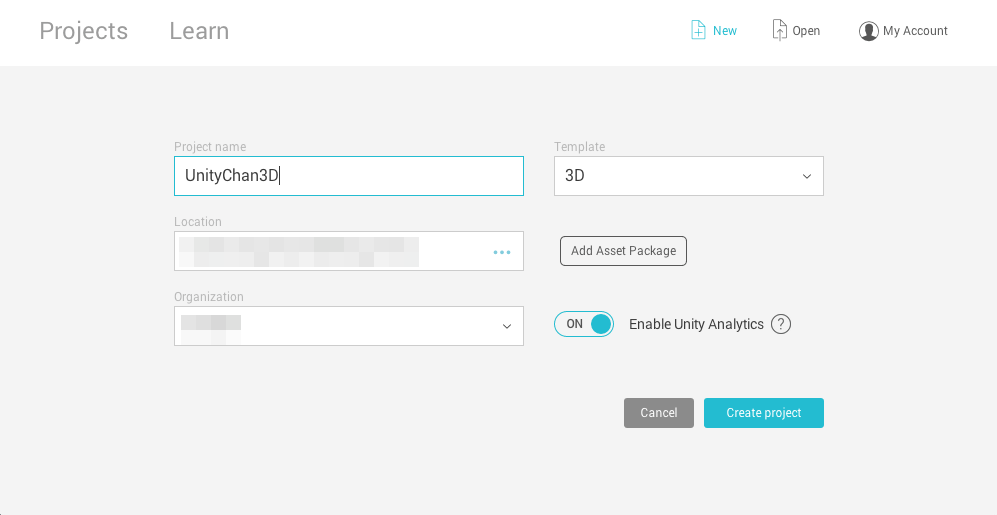Open the Template dropdown showing 3D
This screenshot has height=515, width=997.
pos(680,176)
